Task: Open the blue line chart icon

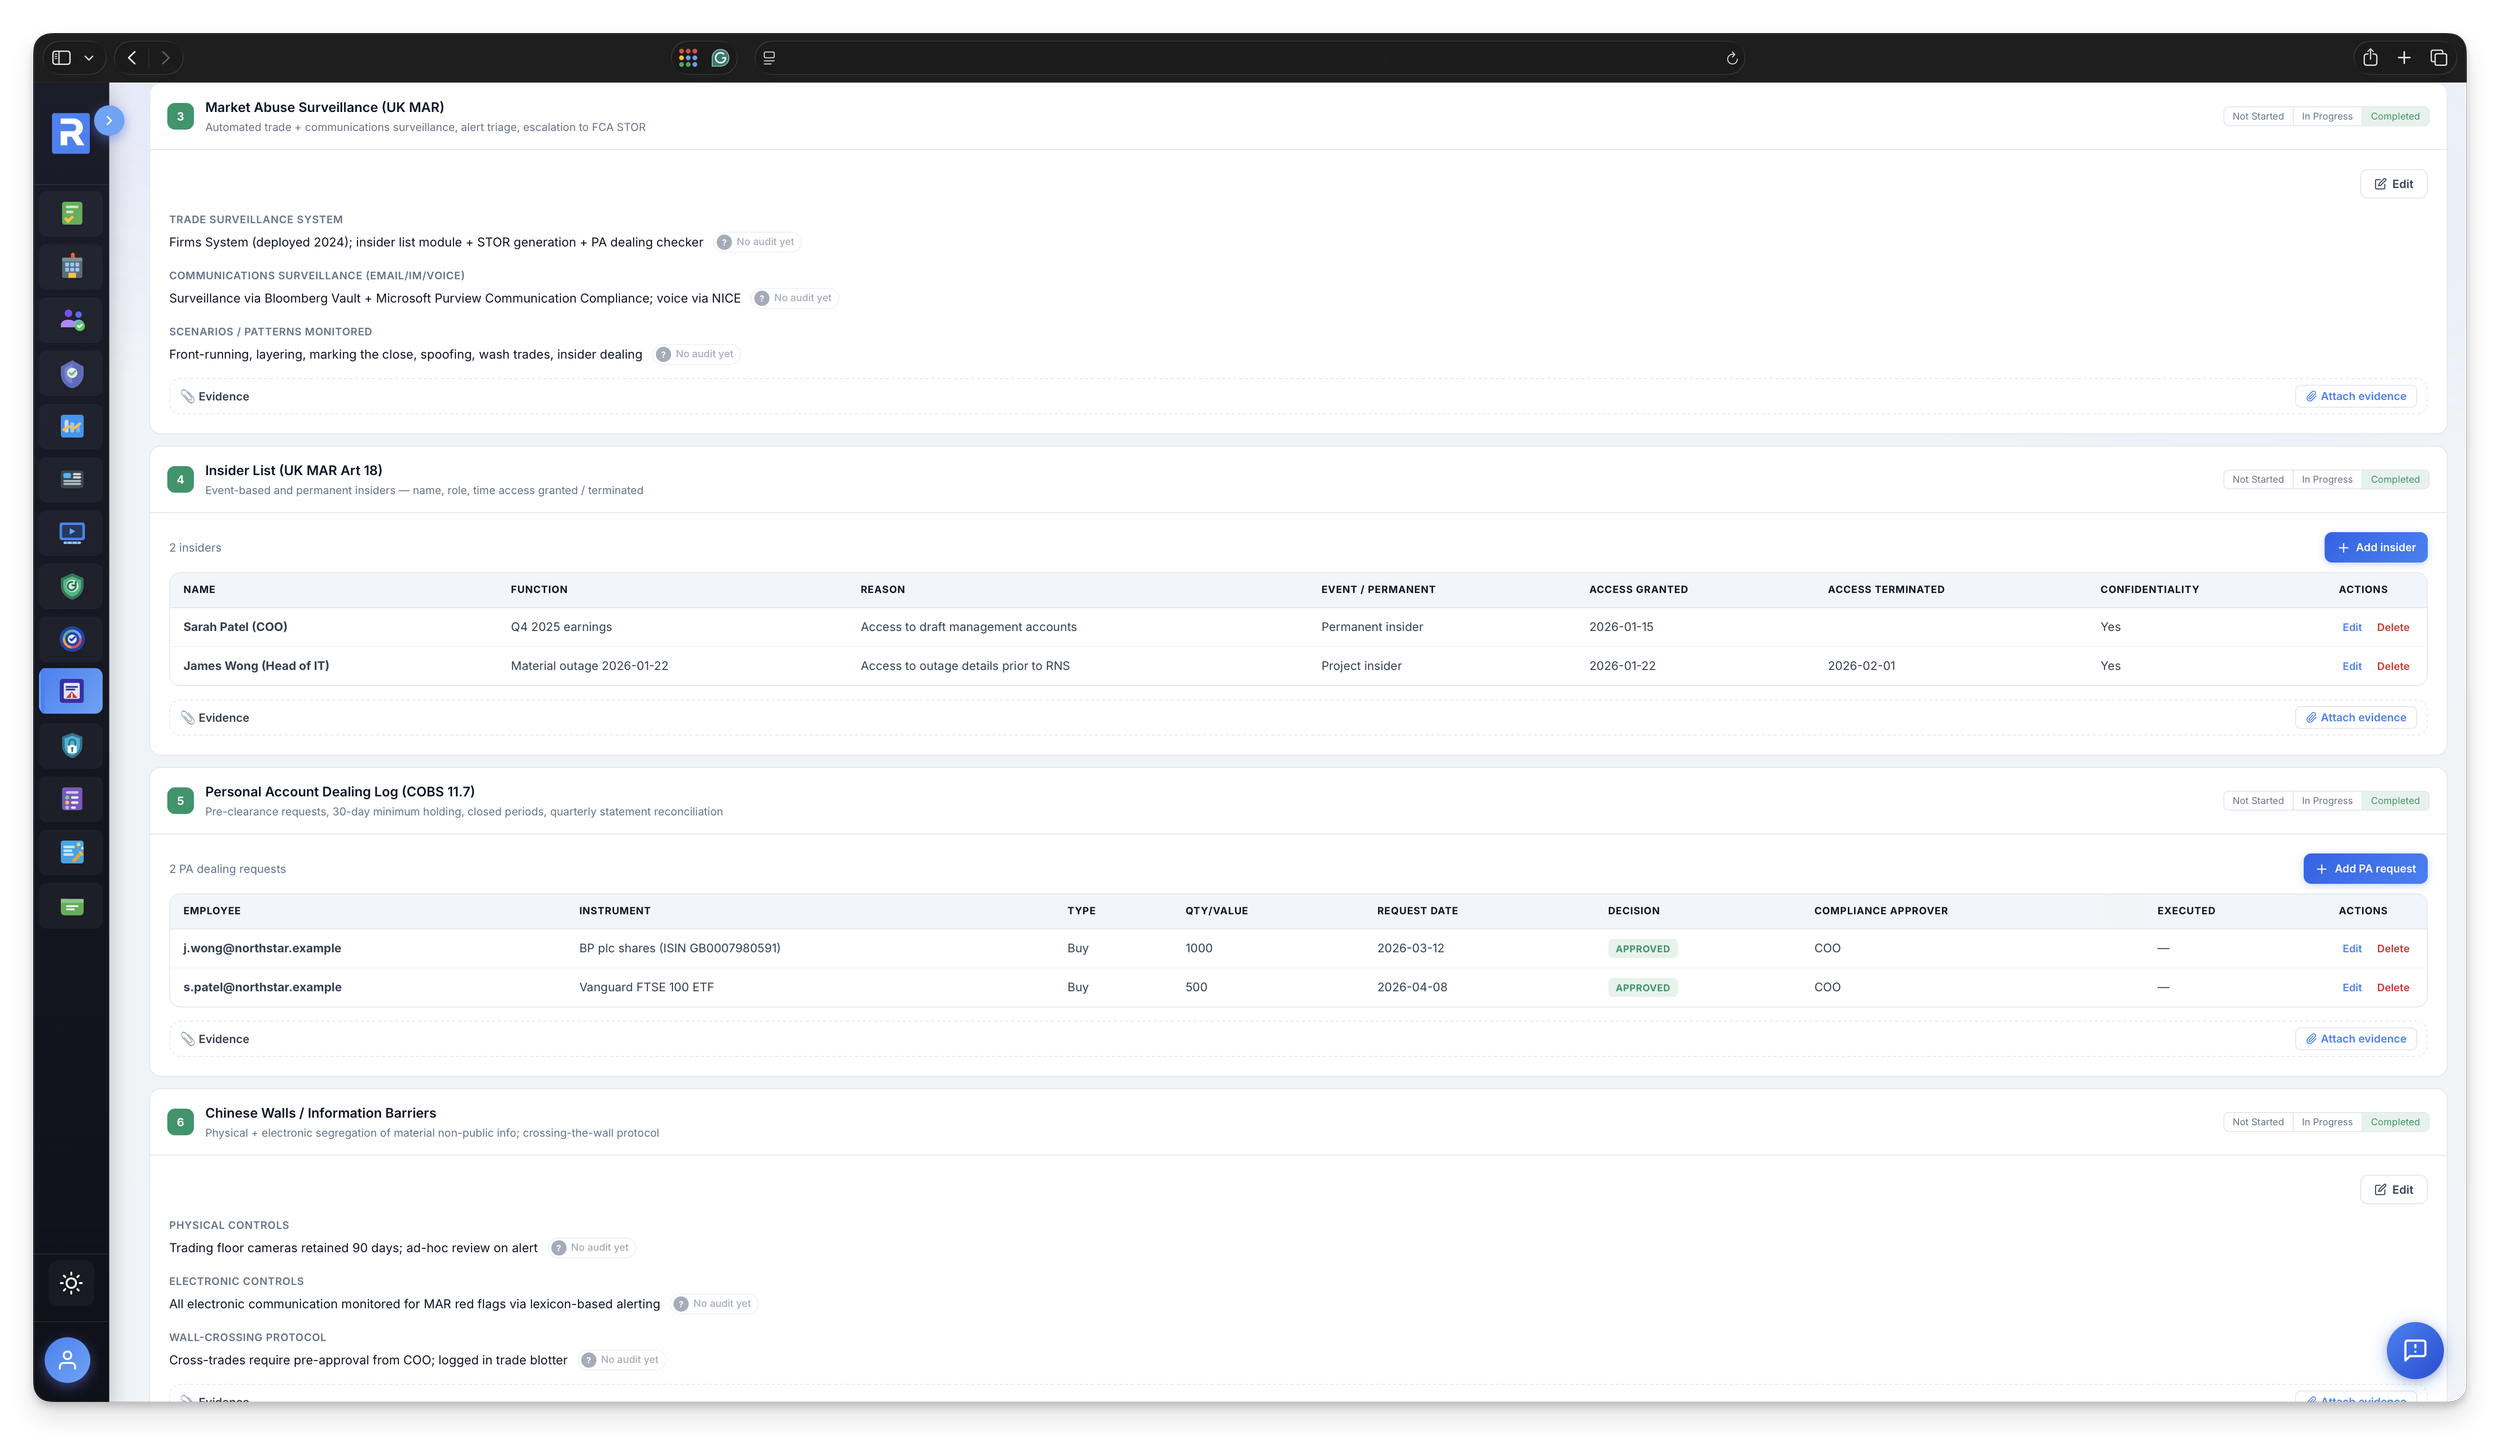Action: 71,426
